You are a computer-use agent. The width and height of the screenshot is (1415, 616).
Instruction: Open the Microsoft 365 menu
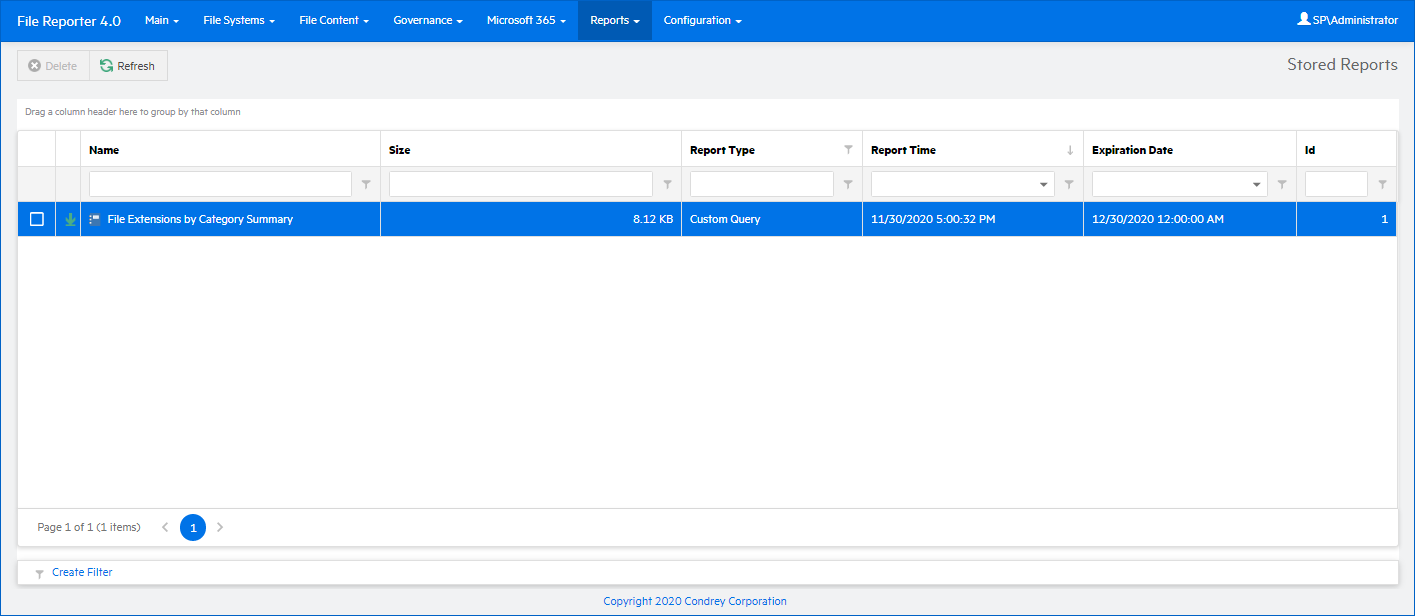pos(526,20)
